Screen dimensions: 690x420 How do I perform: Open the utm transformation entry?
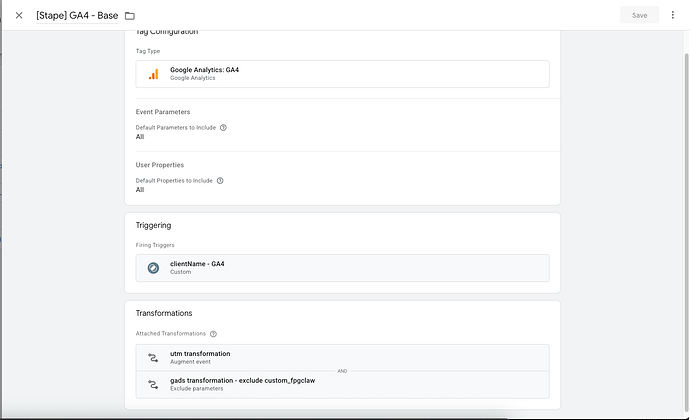click(342, 357)
